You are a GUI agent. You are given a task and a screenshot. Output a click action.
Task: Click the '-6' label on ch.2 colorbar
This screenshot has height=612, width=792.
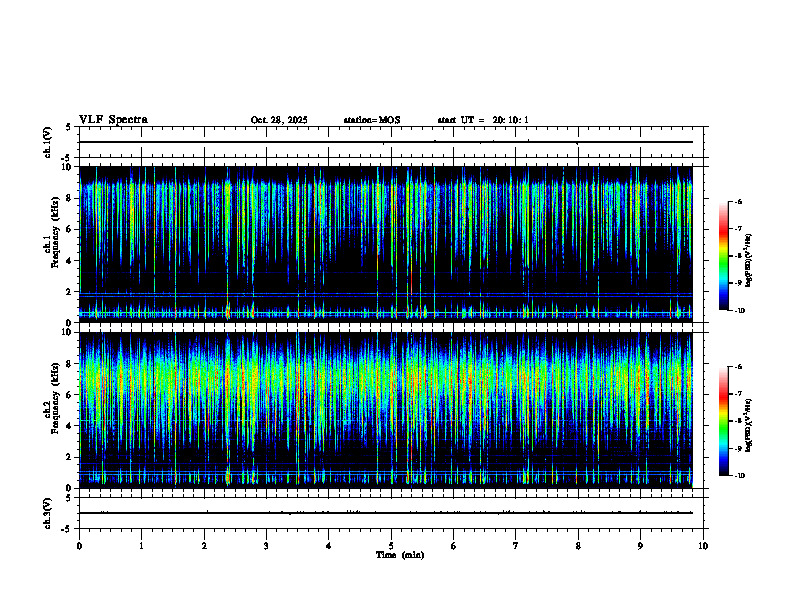pos(738,367)
